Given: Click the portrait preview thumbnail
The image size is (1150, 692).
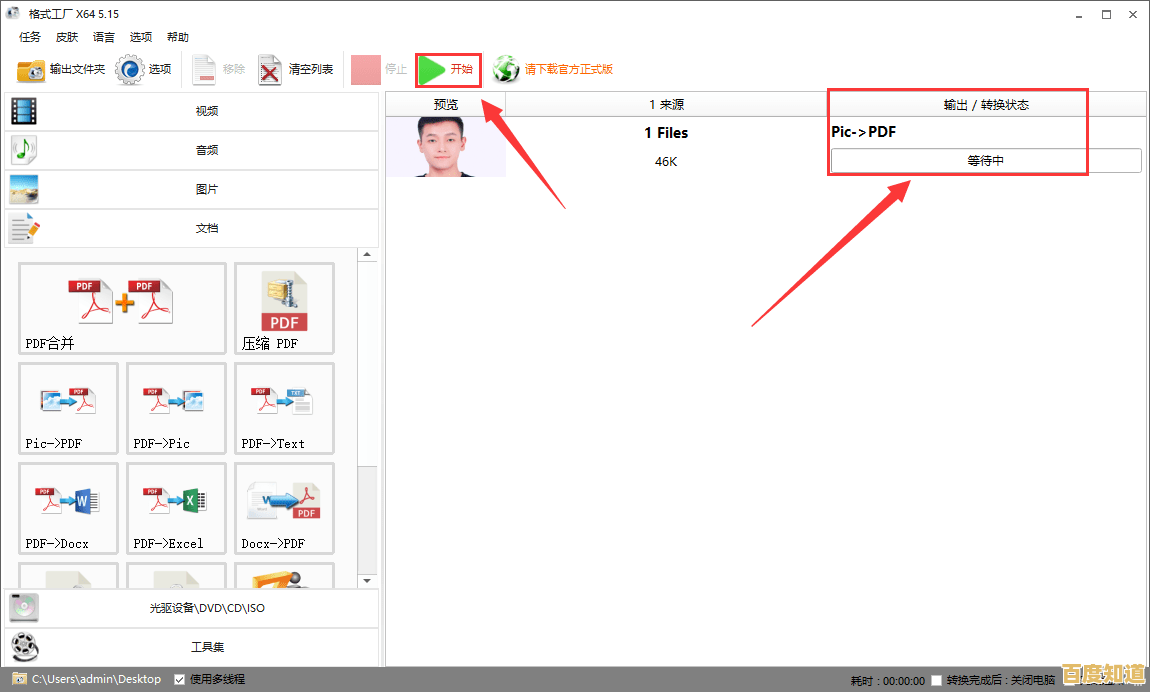Looking at the screenshot, I should [x=446, y=145].
